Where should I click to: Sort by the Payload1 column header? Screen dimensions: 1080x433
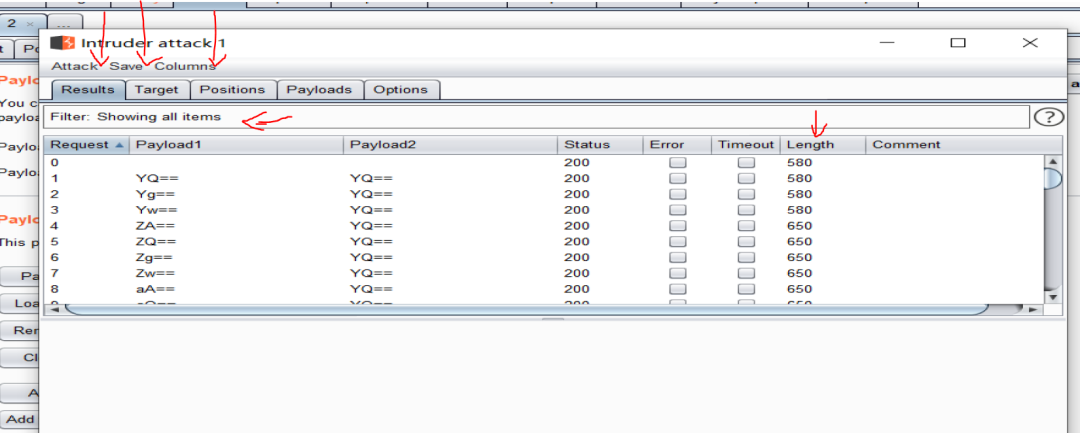point(236,145)
